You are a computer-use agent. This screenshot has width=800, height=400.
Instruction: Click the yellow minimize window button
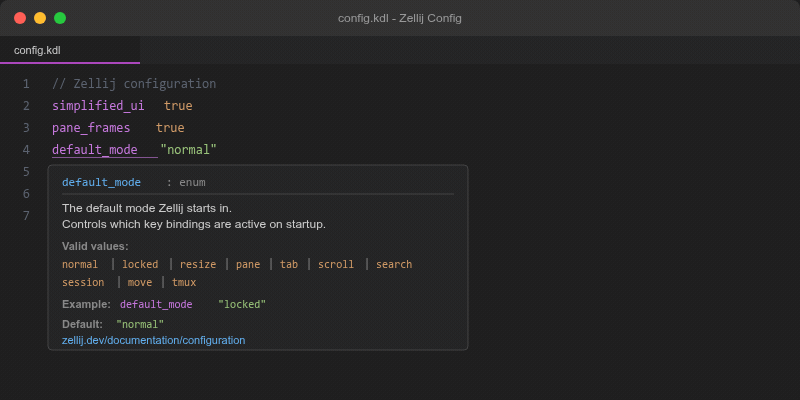tap(40, 18)
